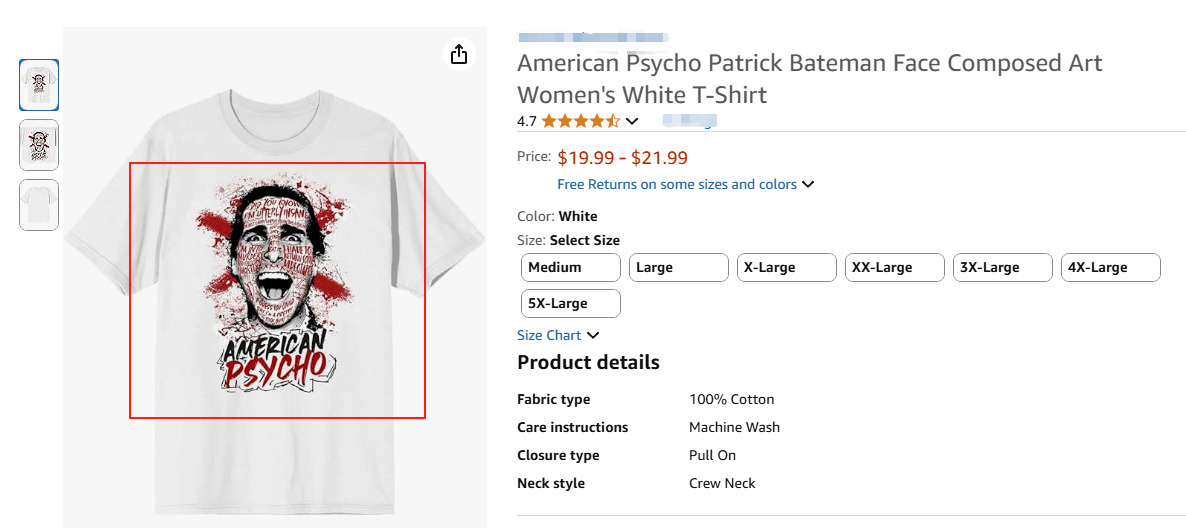This screenshot has width=1186, height=528.
Task: Select the first shirt front thumbnail
Action: (x=39, y=85)
